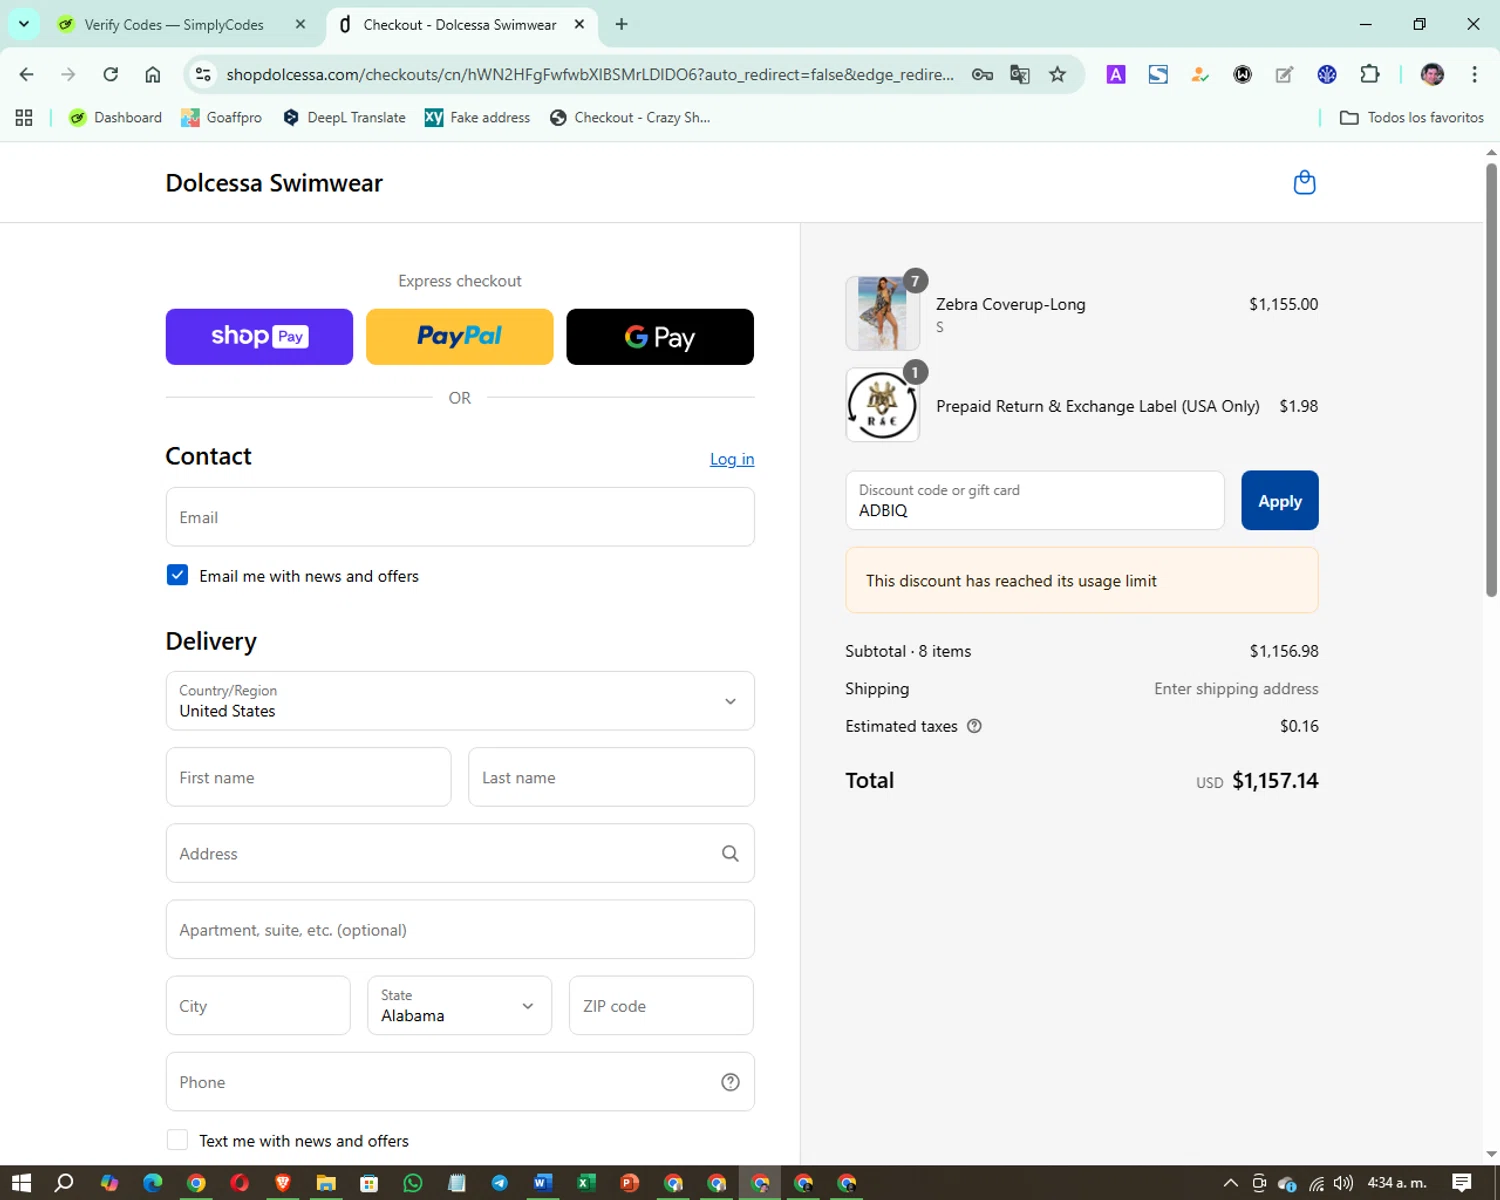Go back with the browser back arrow
Screen dimensions: 1500x1200
coord(27,74)
